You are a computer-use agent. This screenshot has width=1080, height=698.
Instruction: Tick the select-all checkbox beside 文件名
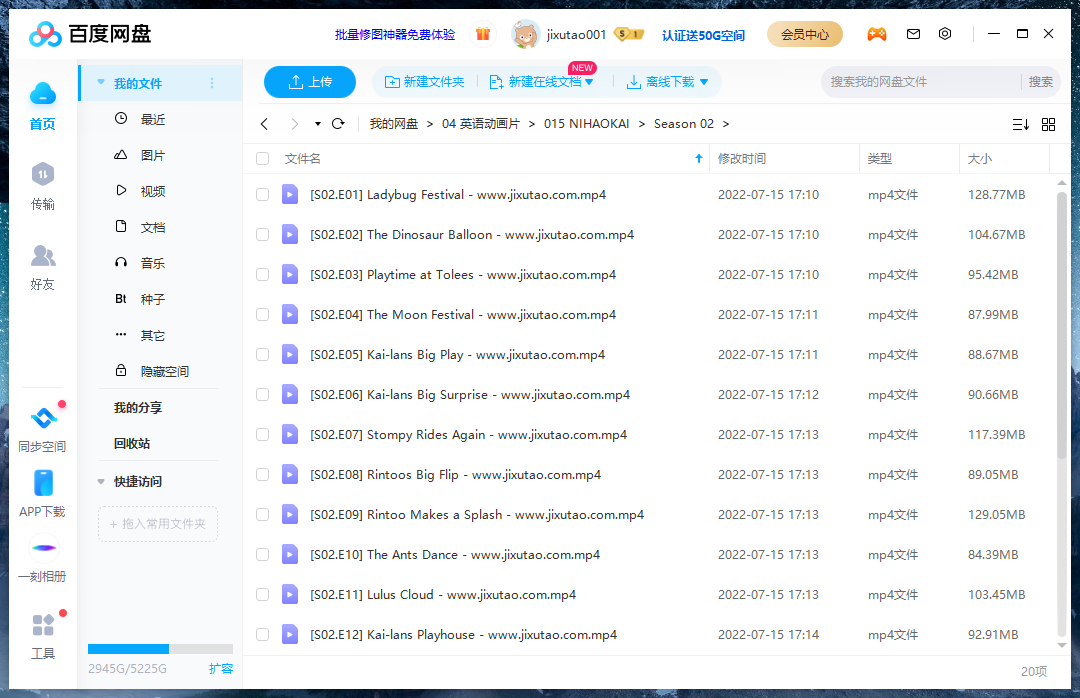(262, 159)
